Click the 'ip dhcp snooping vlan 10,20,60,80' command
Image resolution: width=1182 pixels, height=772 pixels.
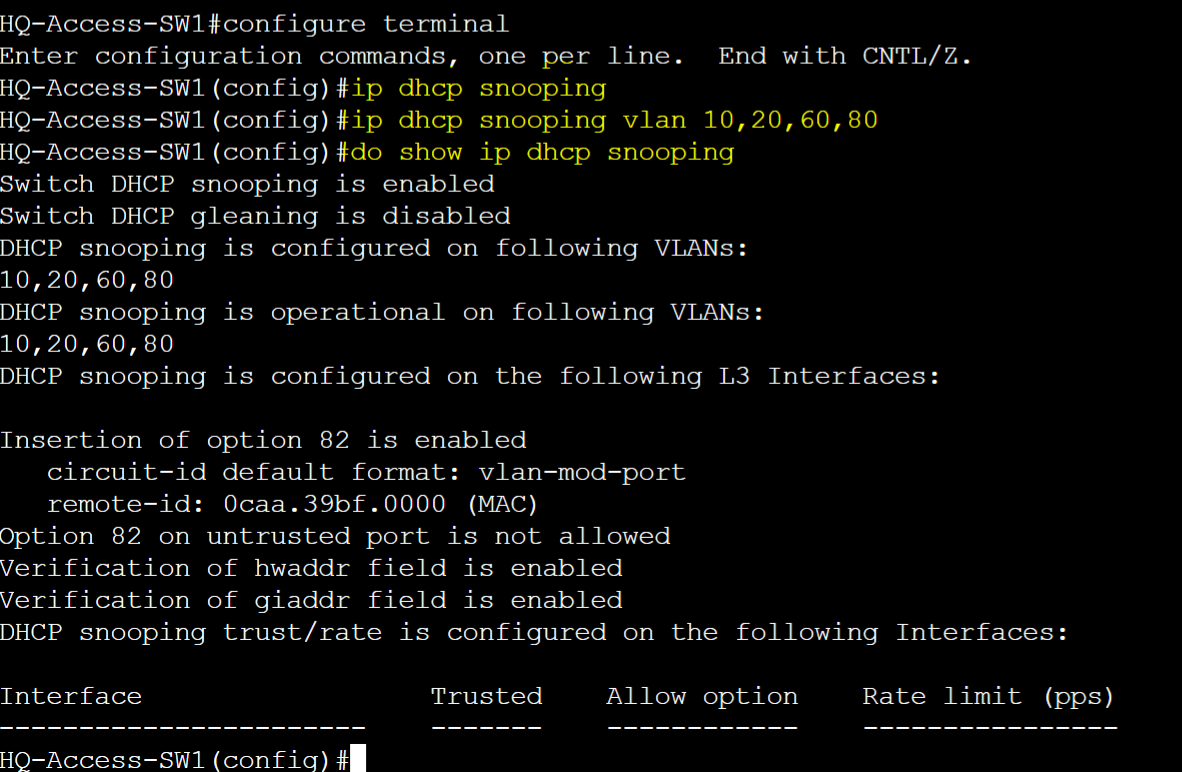pyautogui.click(x=614, y=121)
